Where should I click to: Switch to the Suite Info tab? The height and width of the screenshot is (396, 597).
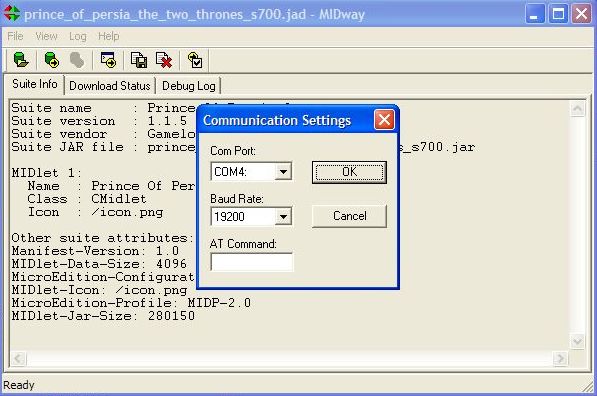point(35,84)
